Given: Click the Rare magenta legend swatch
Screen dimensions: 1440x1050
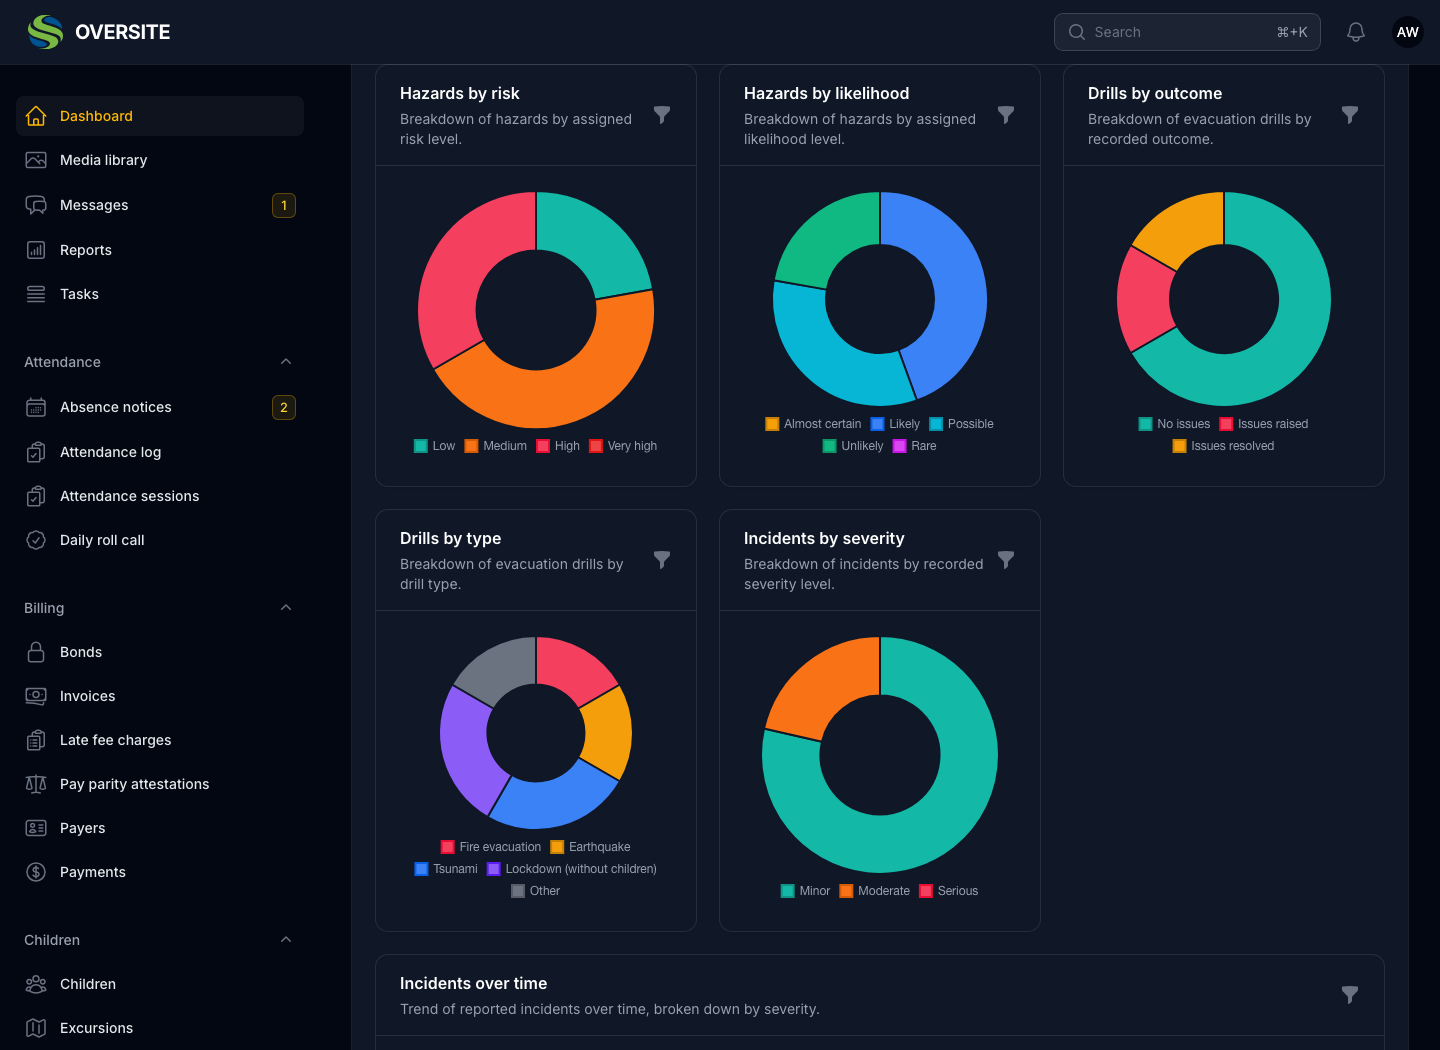Looking at the screenshot, I should [899, 446].
